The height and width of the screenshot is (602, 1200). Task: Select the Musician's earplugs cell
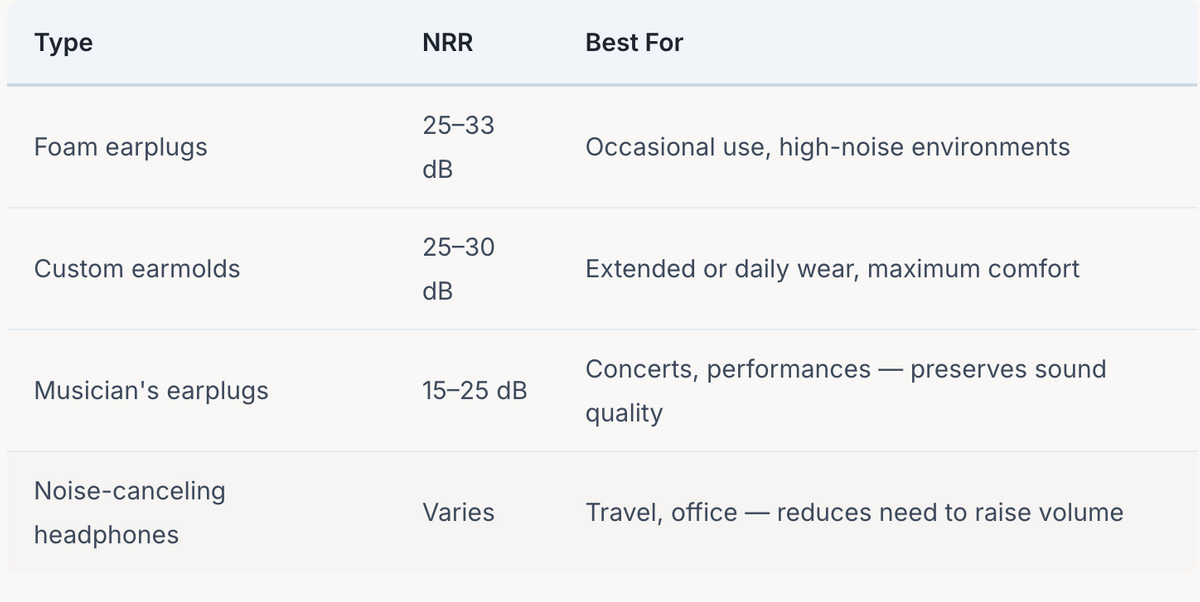151,391
